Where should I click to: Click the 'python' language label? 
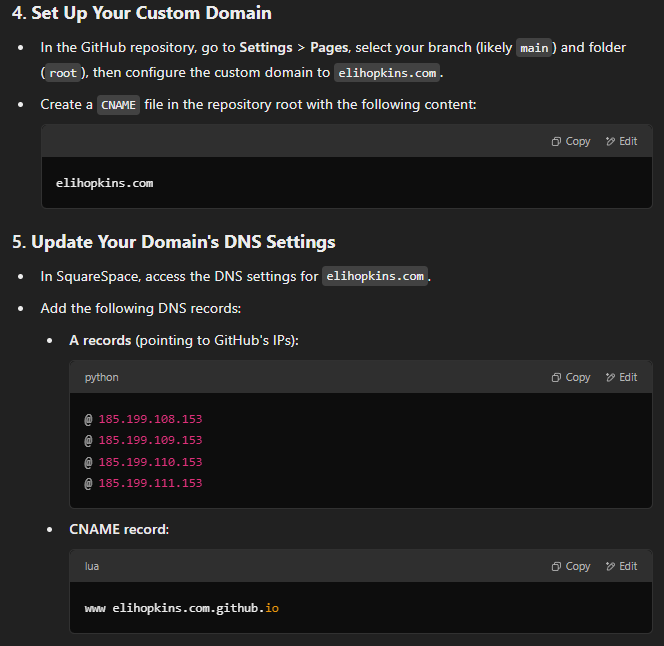click(102, 377)
